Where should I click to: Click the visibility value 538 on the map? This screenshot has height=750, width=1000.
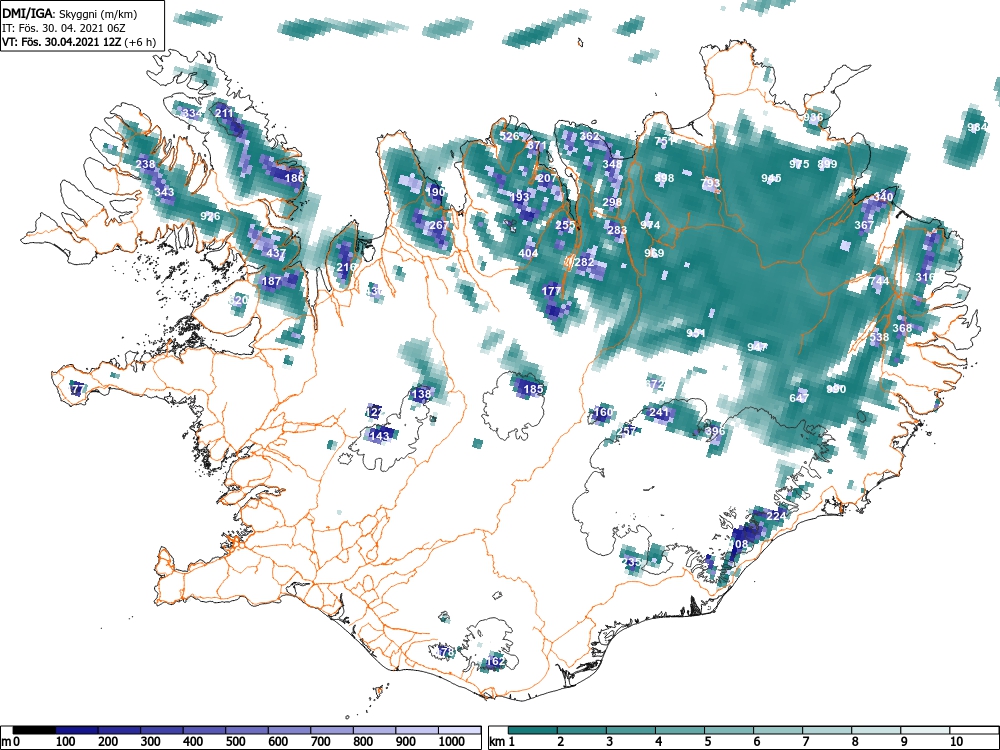pyautogui.click(x=879, y=337)
